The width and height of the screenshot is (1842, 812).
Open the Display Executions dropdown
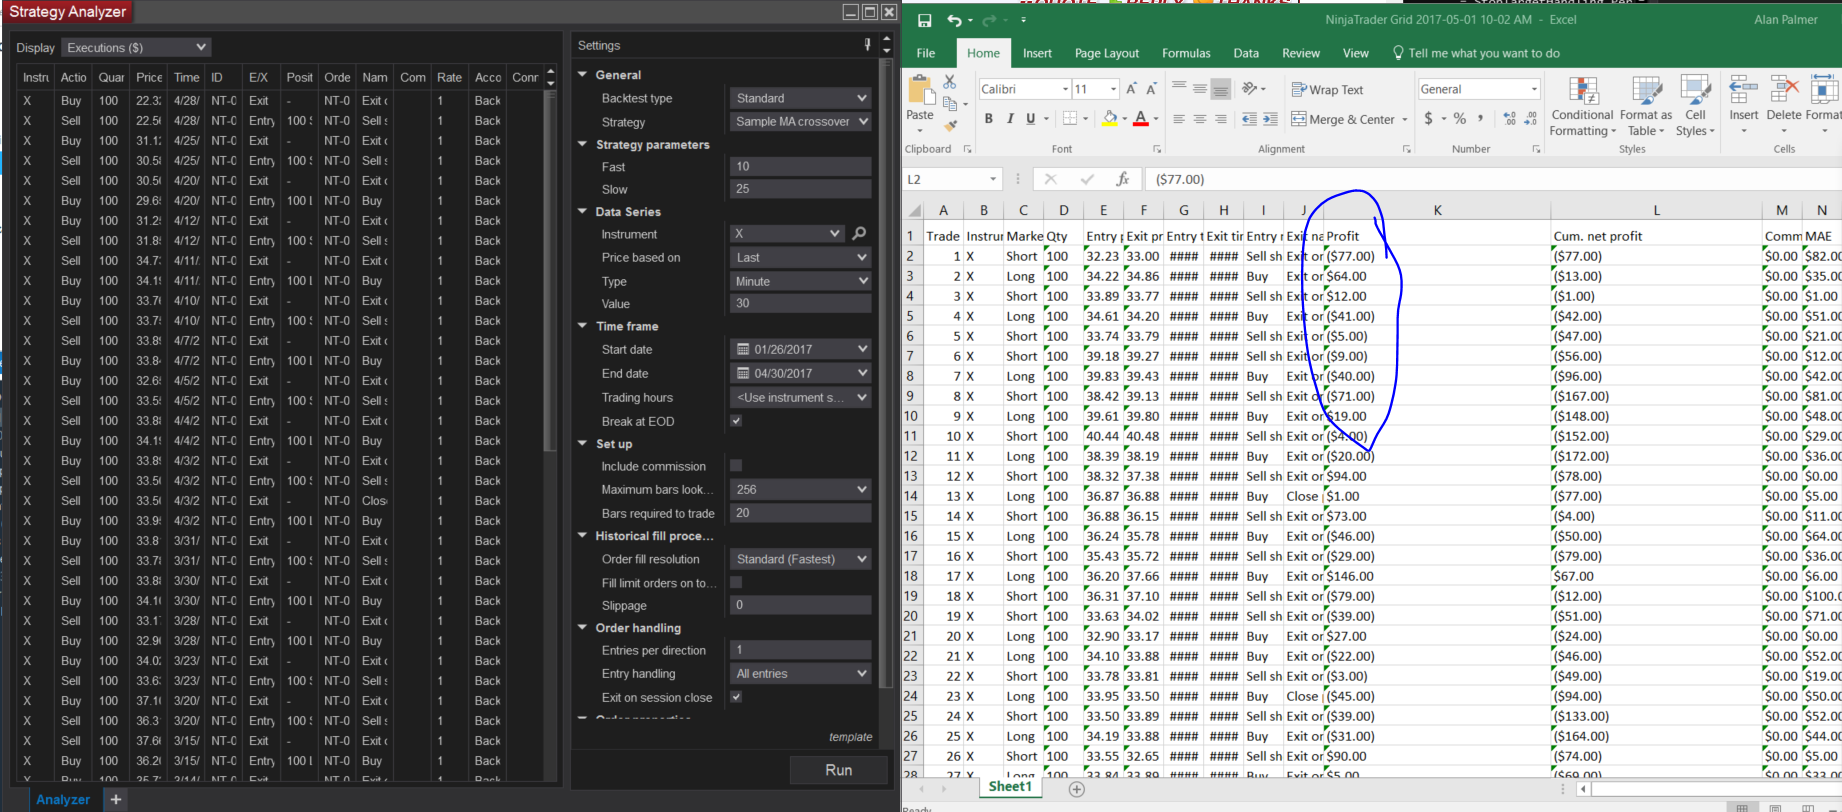coord(136,48)
